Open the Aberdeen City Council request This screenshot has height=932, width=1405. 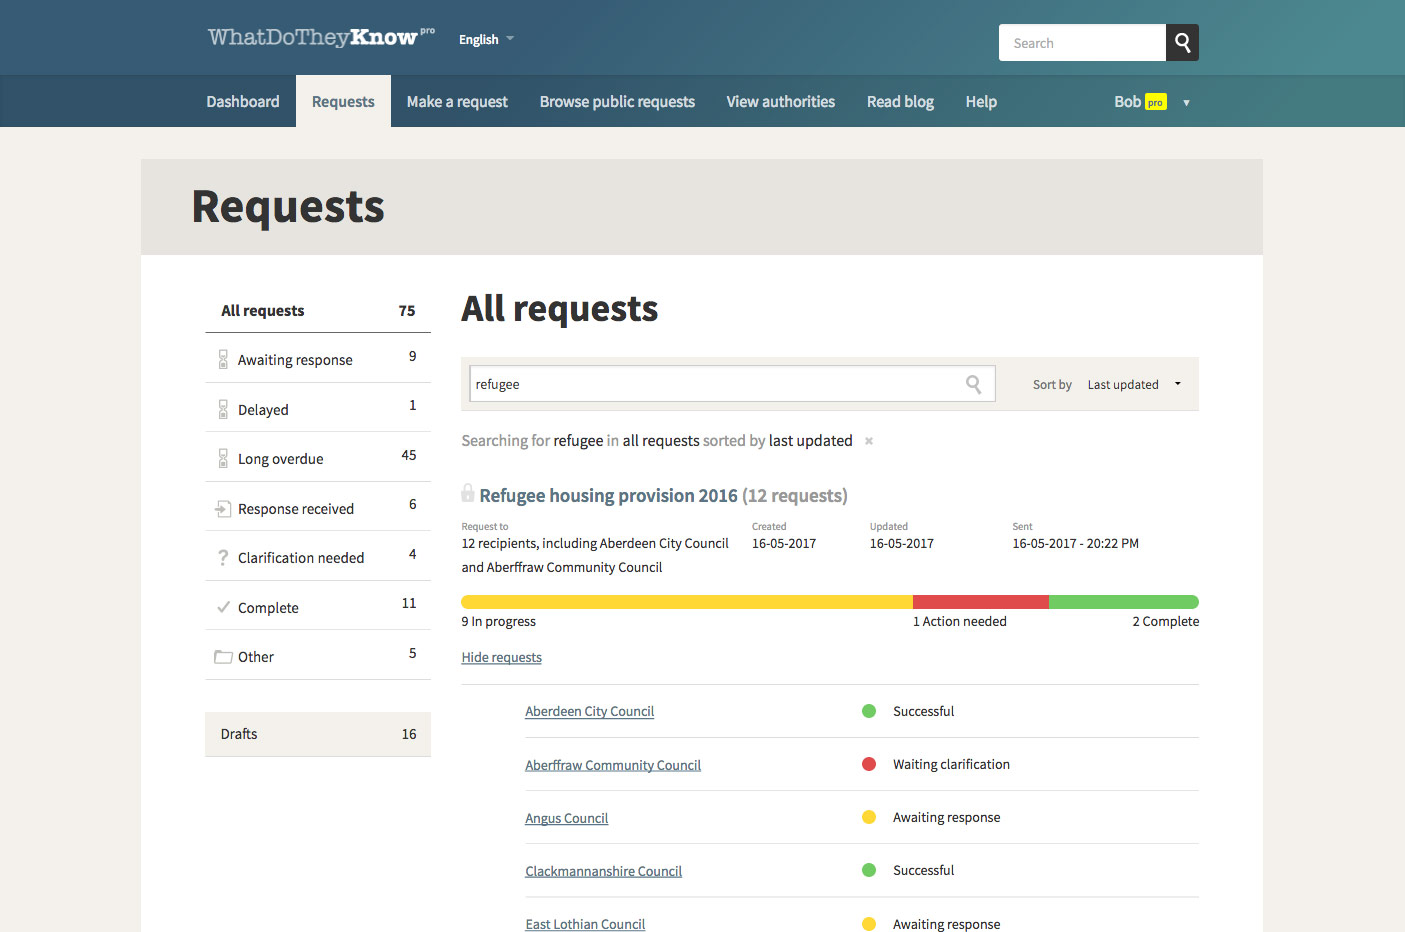click(x=589, y=712)
